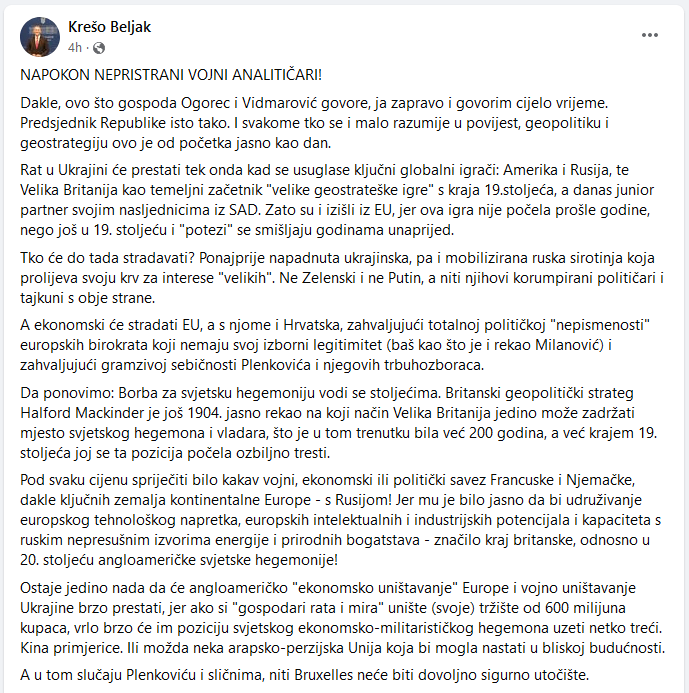
Task: Open the Krešo Beljak profile name link
Action: [110, 27]
